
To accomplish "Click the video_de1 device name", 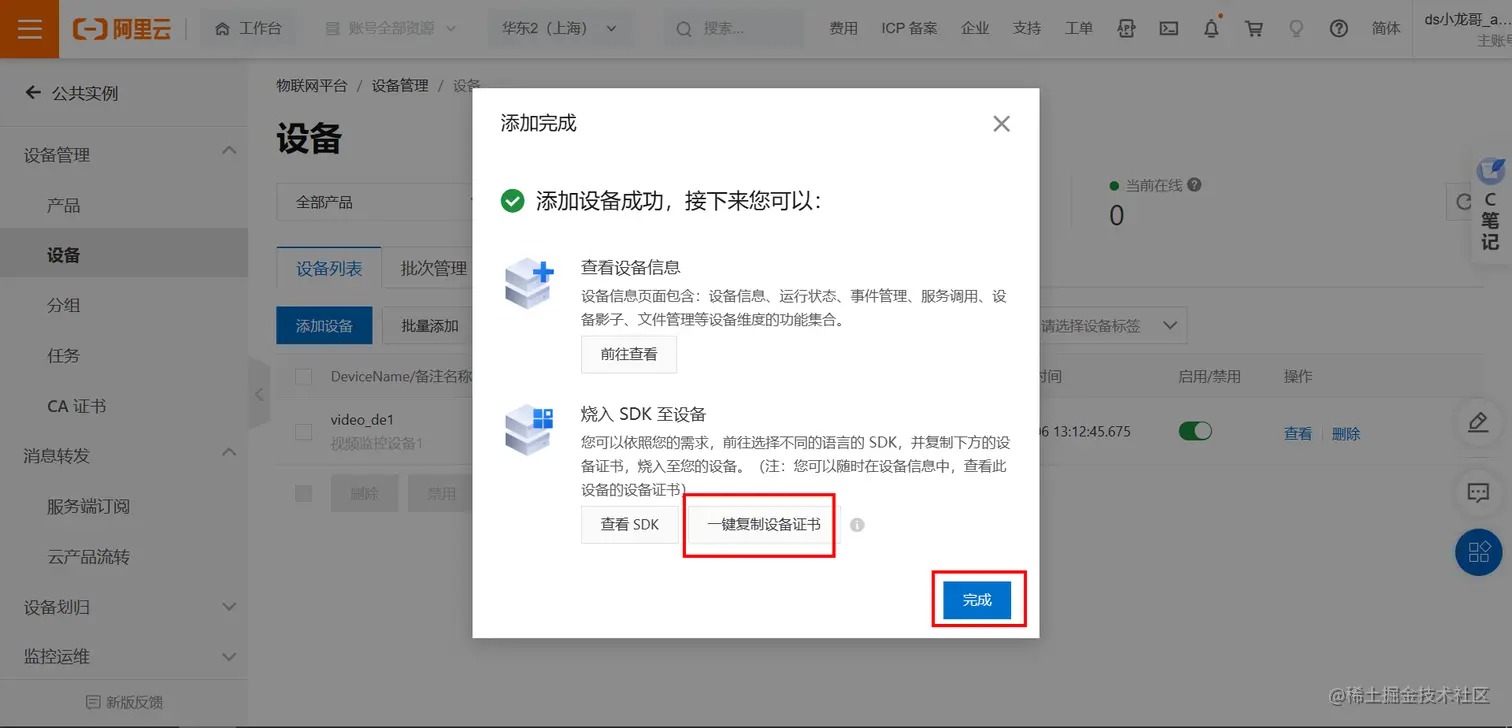I will [362, 420].
